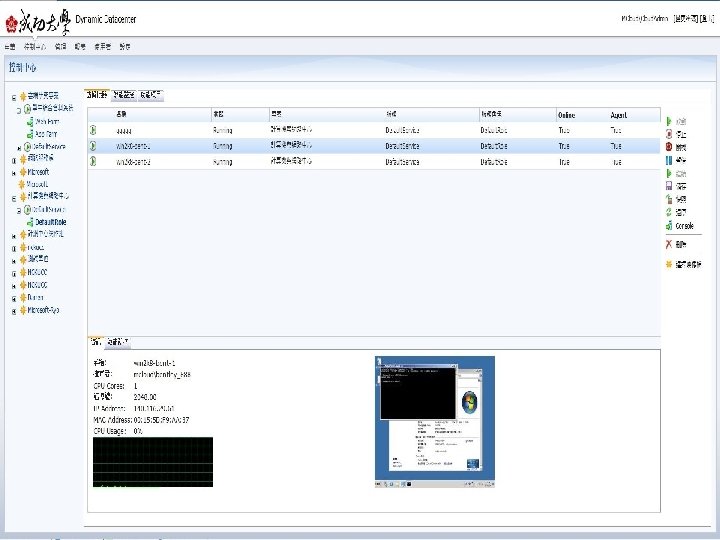The height and width of the screenshot is (540, 720).
Task: Click the MAC Address value 00:15:5D:F9:AA:37
Action: point(161,420)
